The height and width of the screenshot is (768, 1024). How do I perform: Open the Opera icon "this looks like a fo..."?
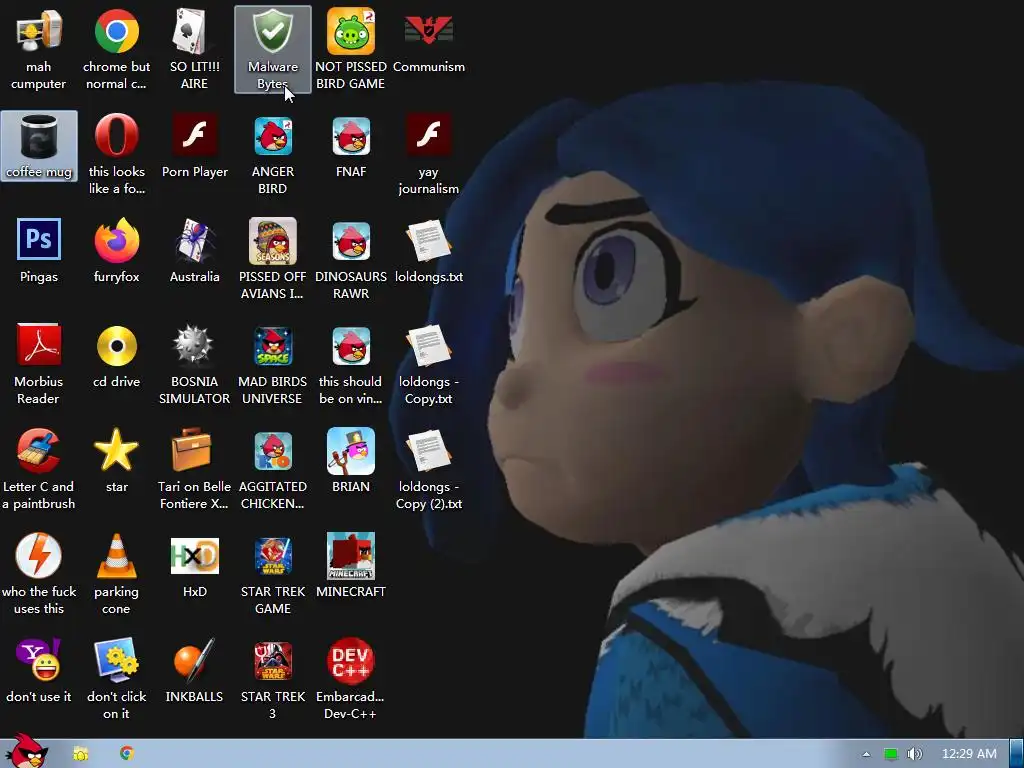[116, 154]
